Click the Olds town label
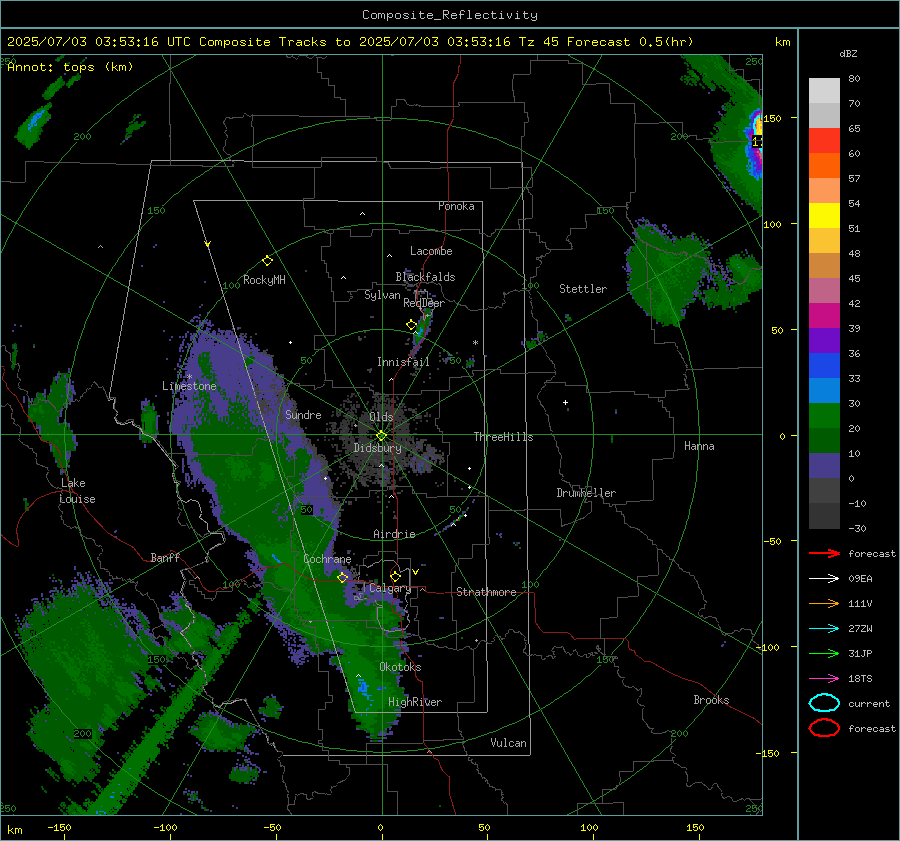Screen dimensions: 900x841 click(381, 417)
